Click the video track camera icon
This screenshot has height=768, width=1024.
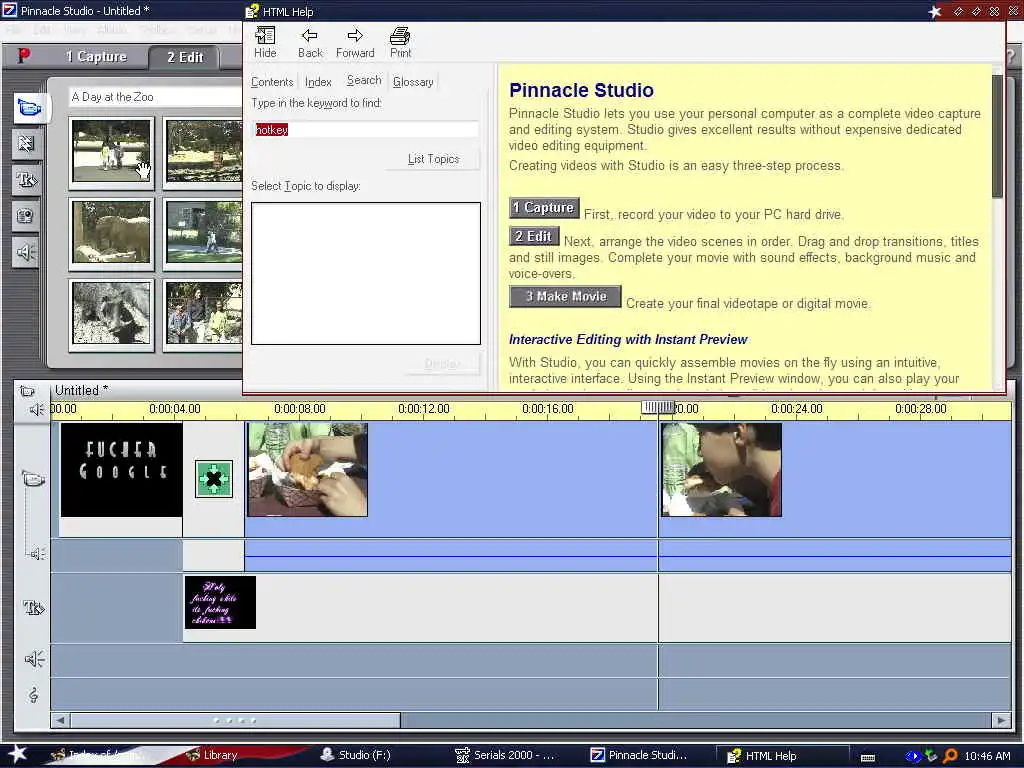point(33,479)
